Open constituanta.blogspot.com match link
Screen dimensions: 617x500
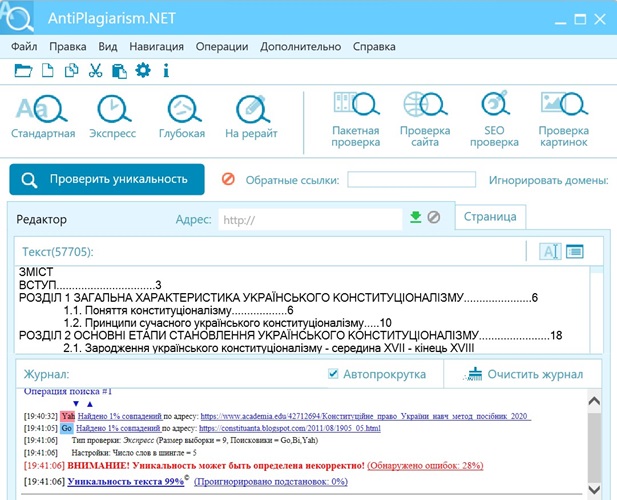tap(290, 428)
